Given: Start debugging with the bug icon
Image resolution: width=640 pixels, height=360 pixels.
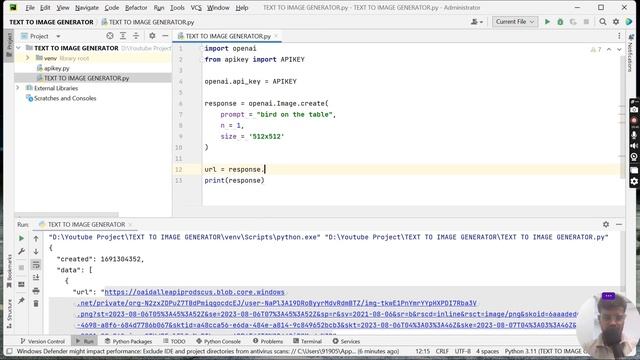Looking at the screenshot, I should click(x=560, y=22).
